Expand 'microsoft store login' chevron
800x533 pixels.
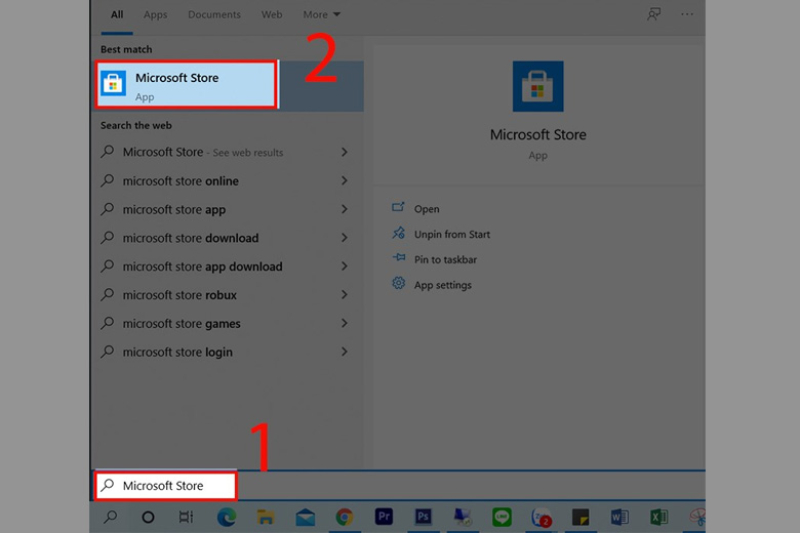(x=344, y=352)
